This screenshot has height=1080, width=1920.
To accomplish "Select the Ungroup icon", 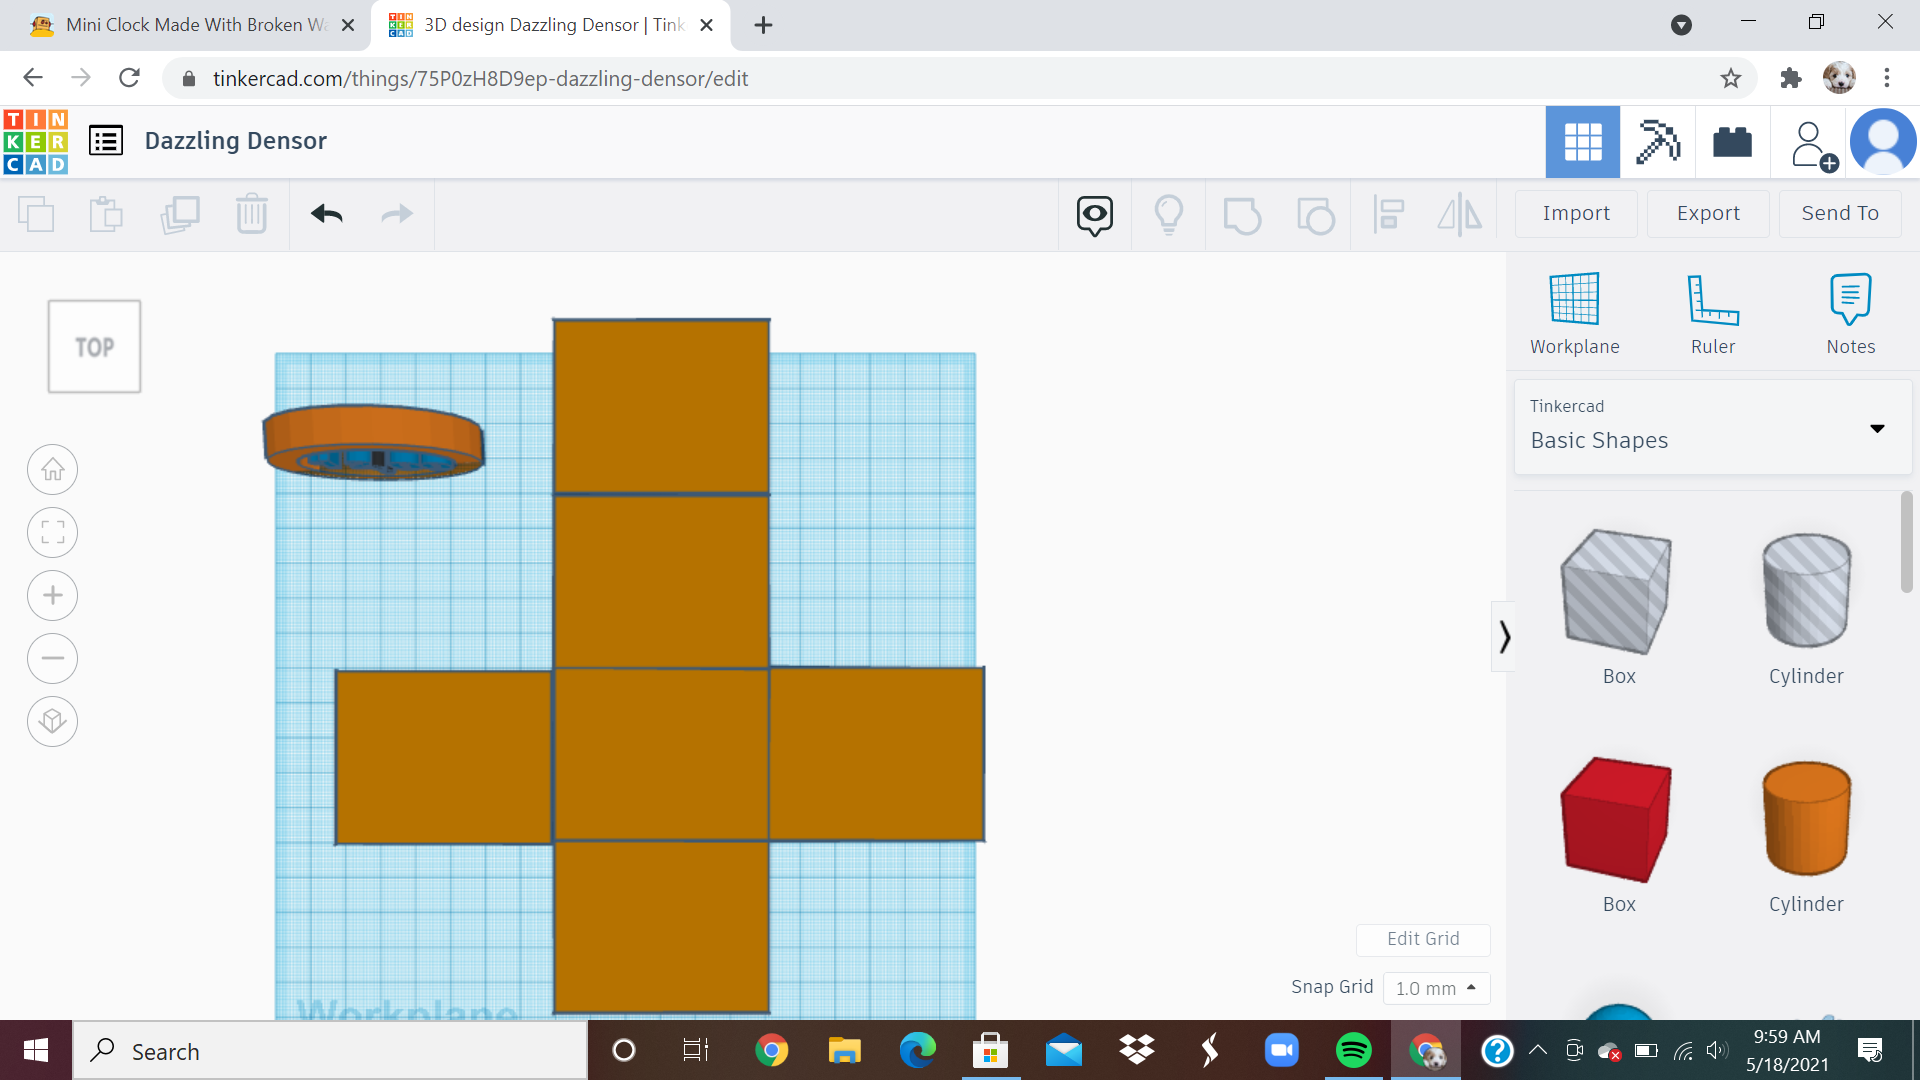I will pyautogui.click(x=1316, y=214).
